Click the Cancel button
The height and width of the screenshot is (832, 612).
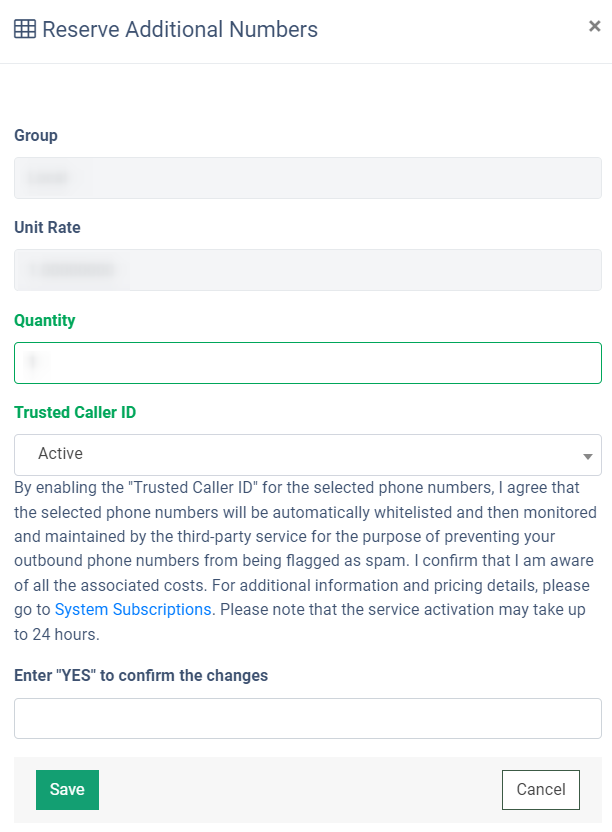point(540,790)
